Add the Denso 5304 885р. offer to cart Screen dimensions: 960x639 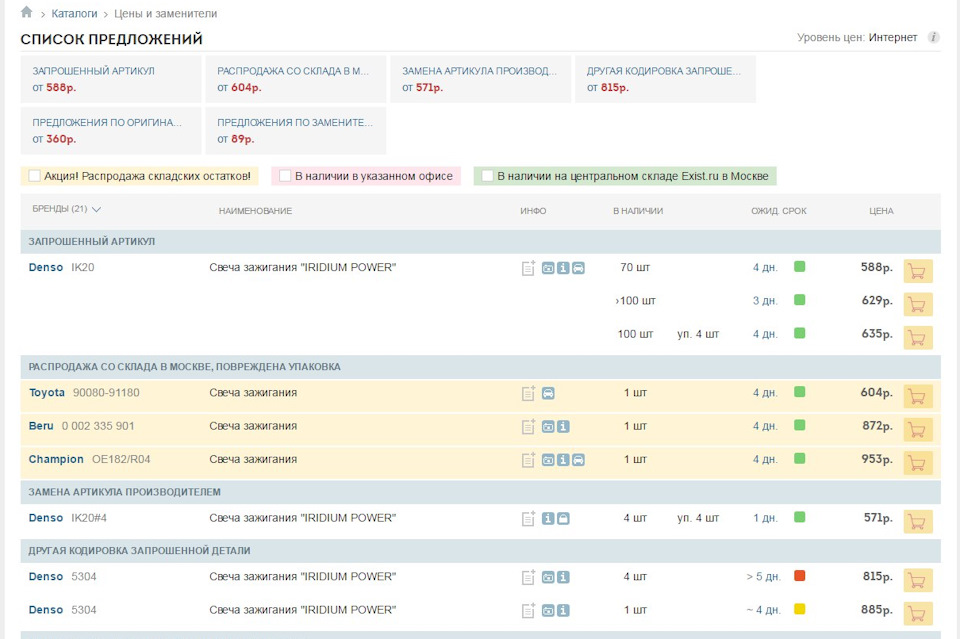pos(918,613)
